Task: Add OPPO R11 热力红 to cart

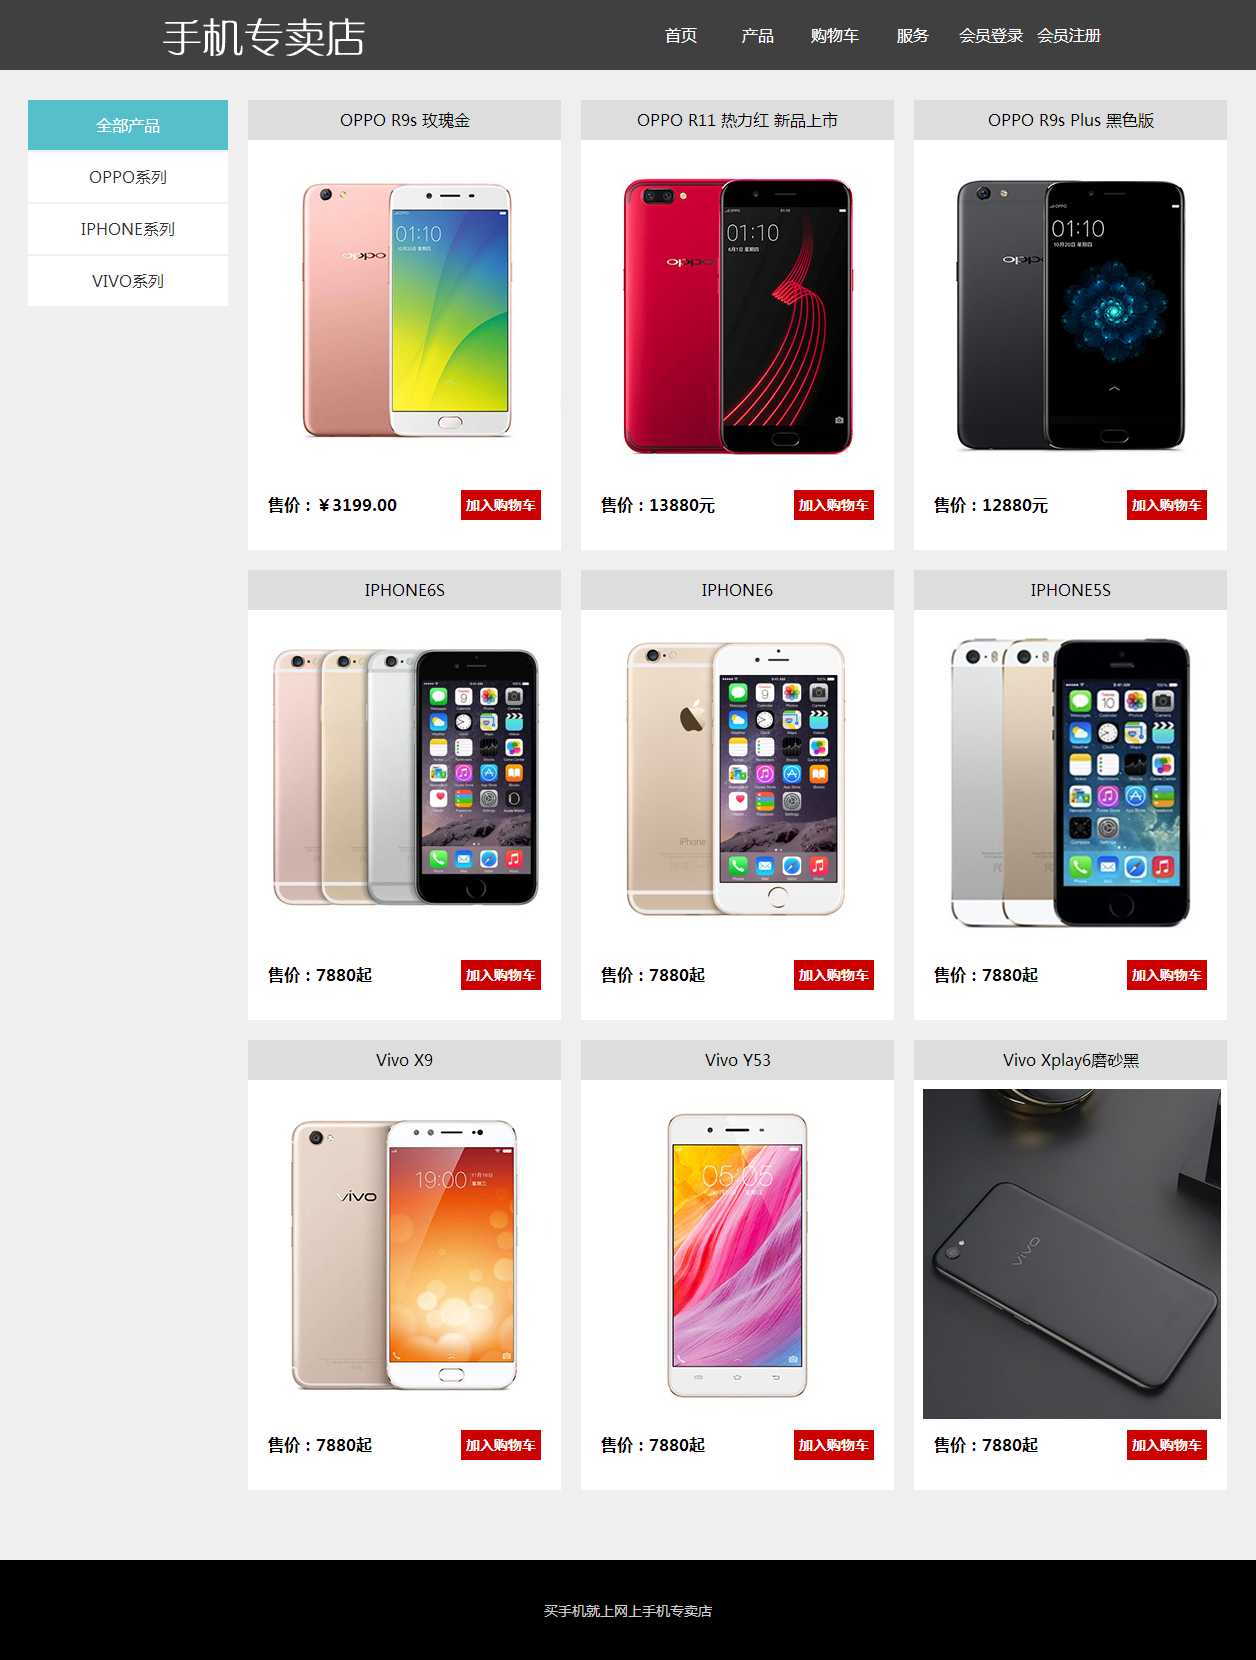Action: point(834,505)
